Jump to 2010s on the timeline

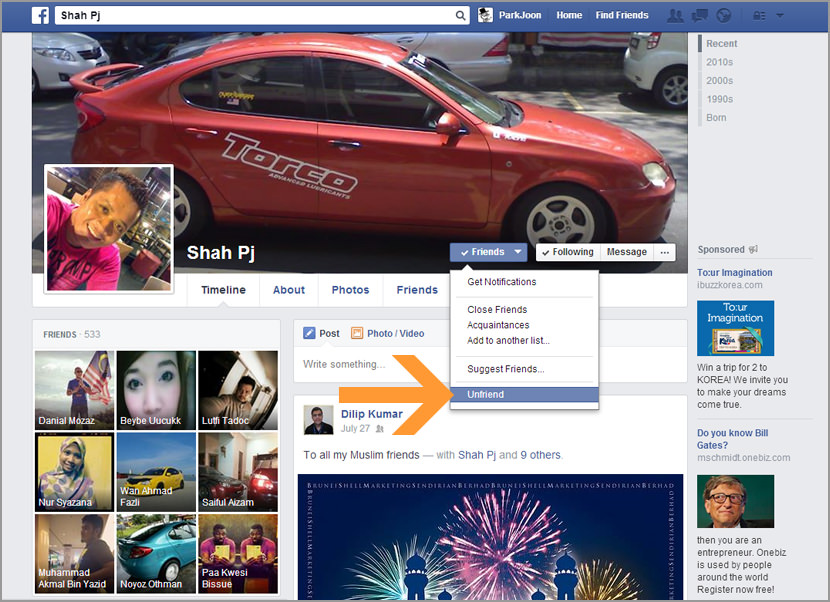click(719, 62)
